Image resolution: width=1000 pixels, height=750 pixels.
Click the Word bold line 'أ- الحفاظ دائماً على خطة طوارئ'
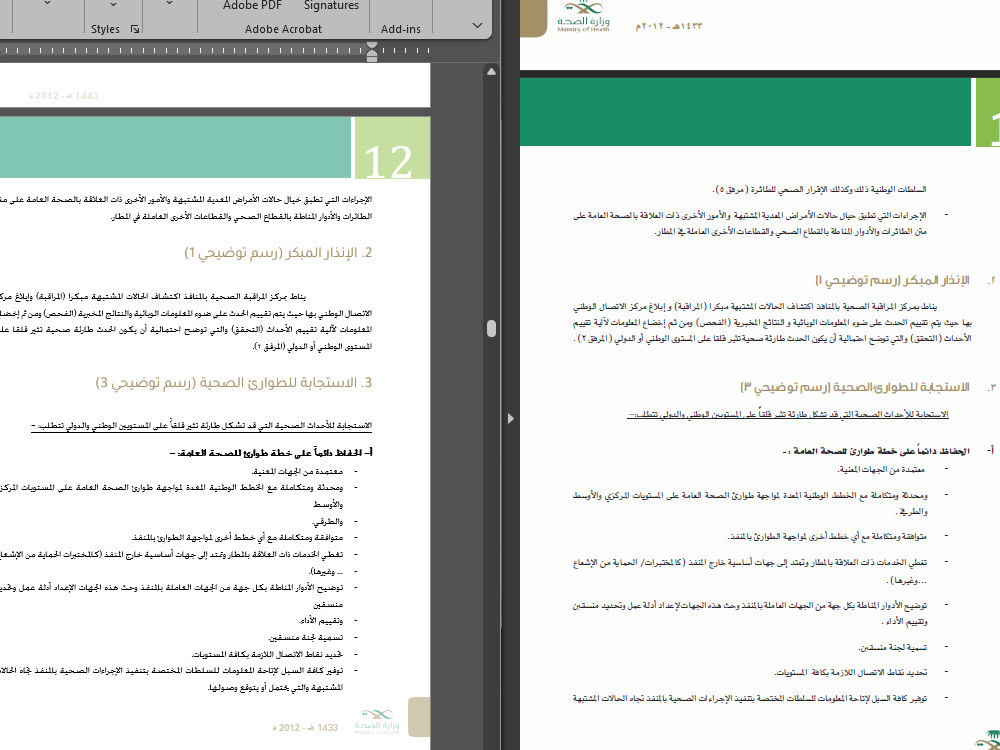tap(272, 453)
